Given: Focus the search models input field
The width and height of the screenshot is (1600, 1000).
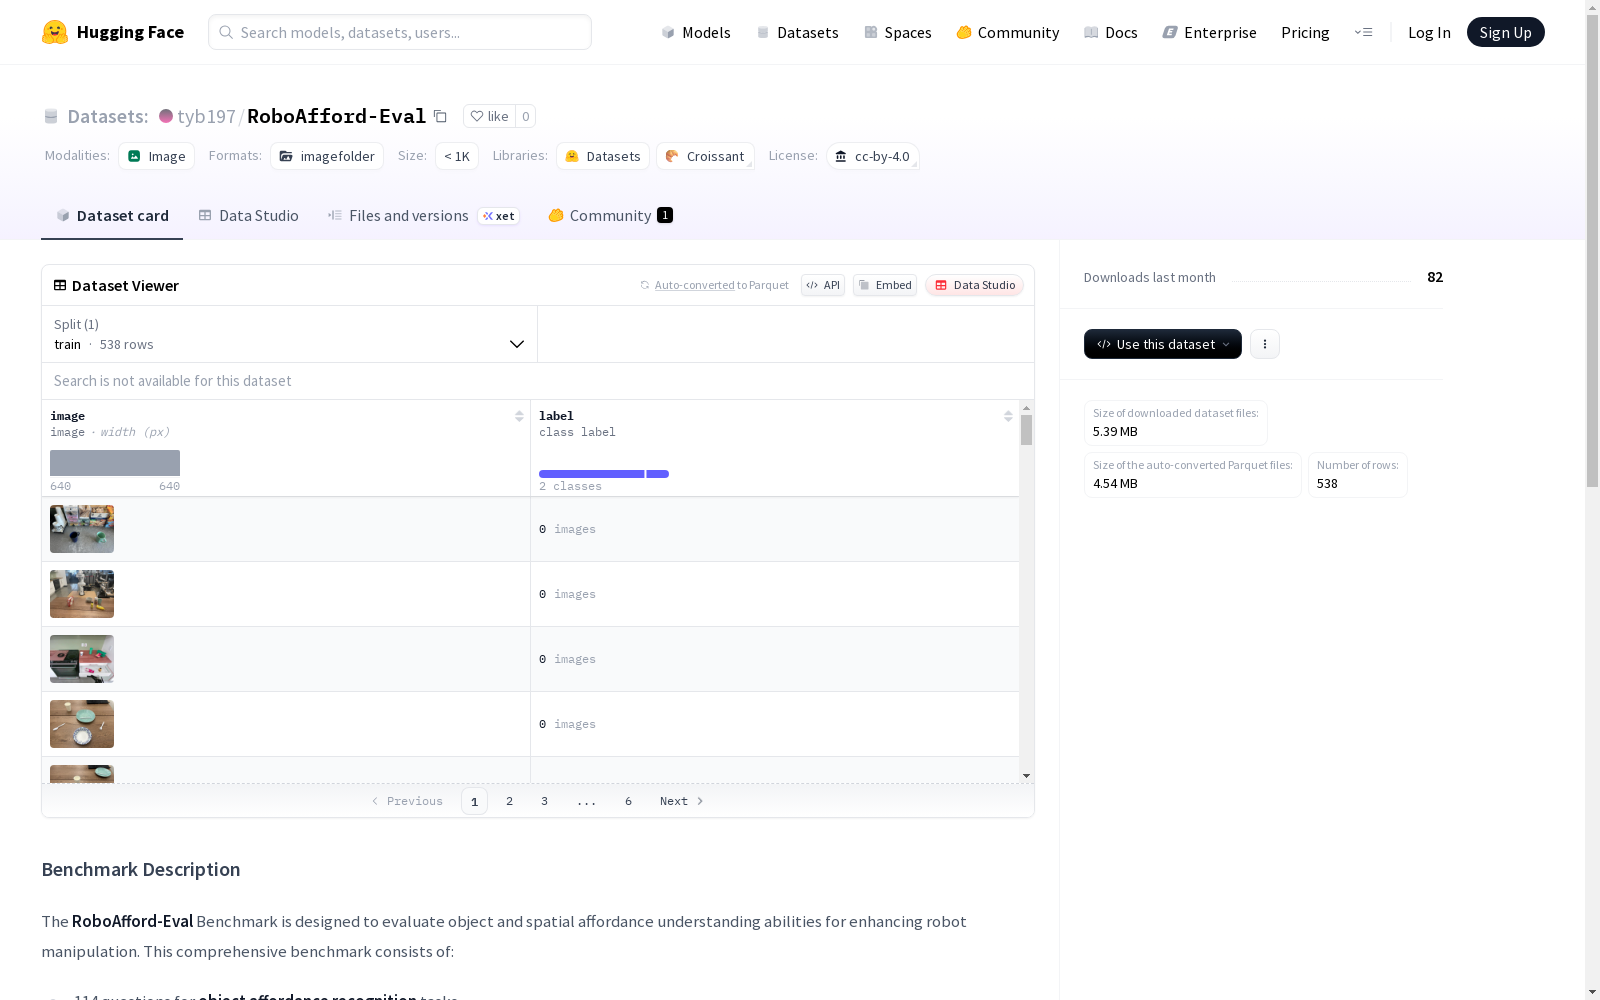Looking at the screenshot, I should (400, 32).
